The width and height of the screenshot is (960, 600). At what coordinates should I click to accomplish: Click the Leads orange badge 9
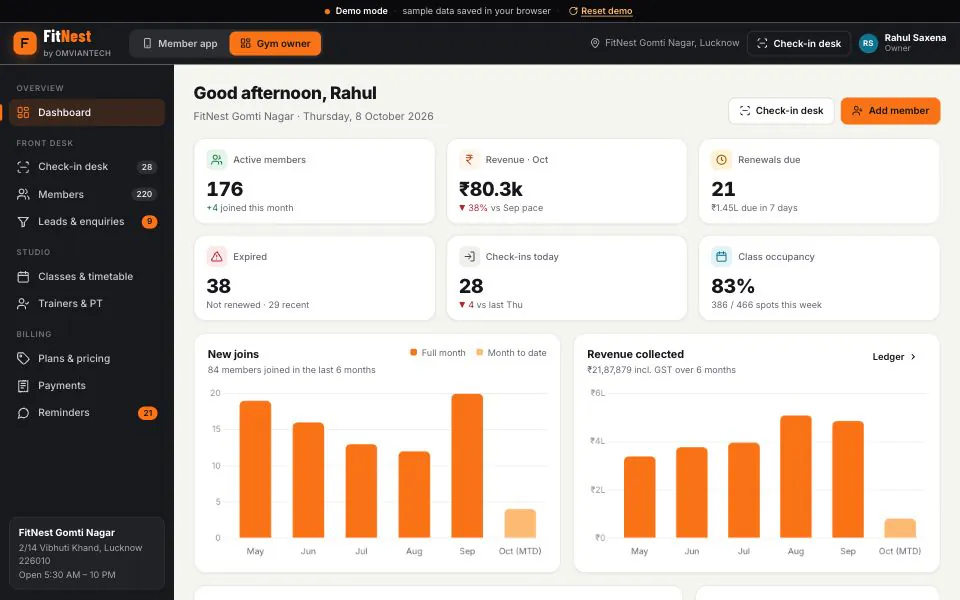click(x=149, y=222)
